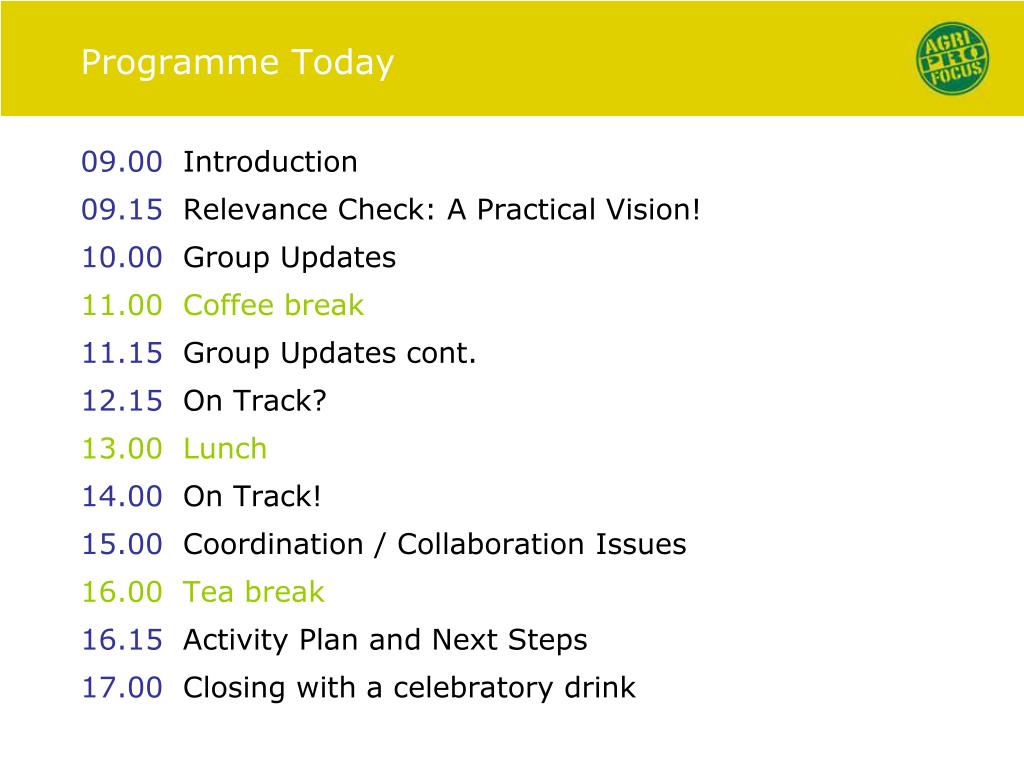Select the Programme Today title
The width and height of the screenshot is (1024, 768).
[237, 63]
